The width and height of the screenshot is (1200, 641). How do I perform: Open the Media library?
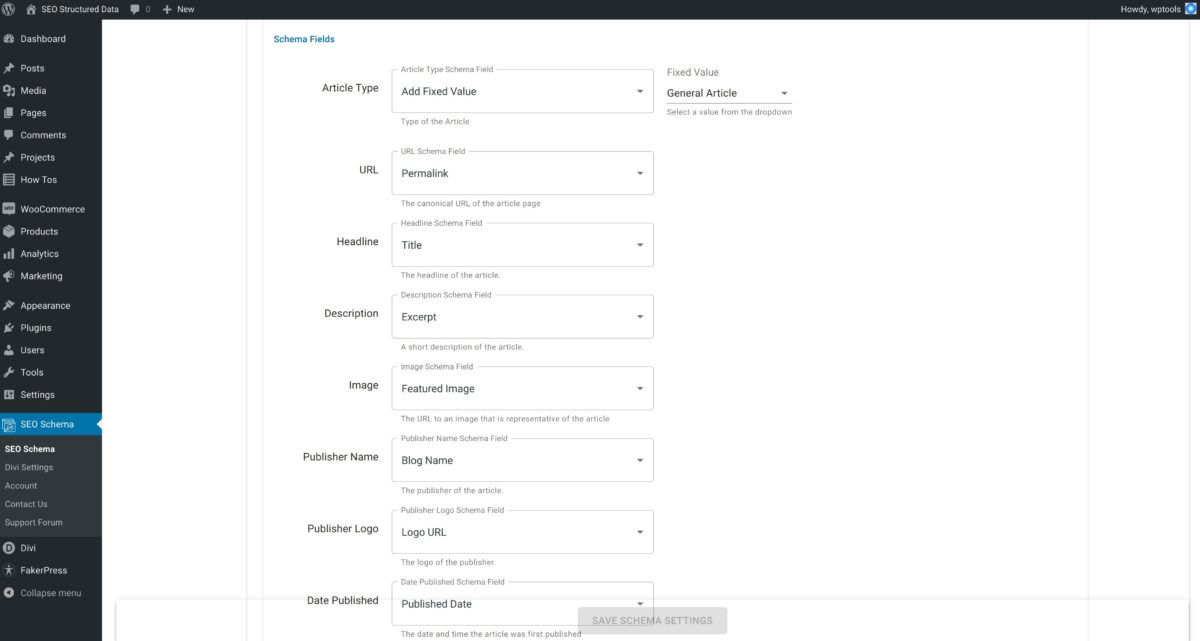[x=35, y=90]
